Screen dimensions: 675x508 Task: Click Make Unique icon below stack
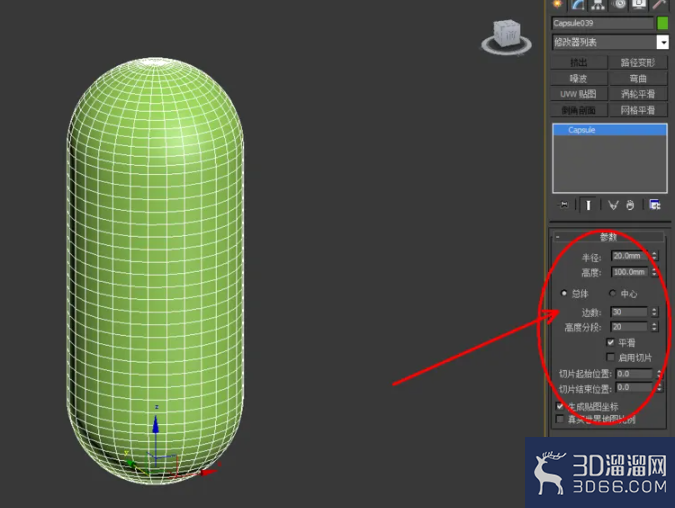613,205
